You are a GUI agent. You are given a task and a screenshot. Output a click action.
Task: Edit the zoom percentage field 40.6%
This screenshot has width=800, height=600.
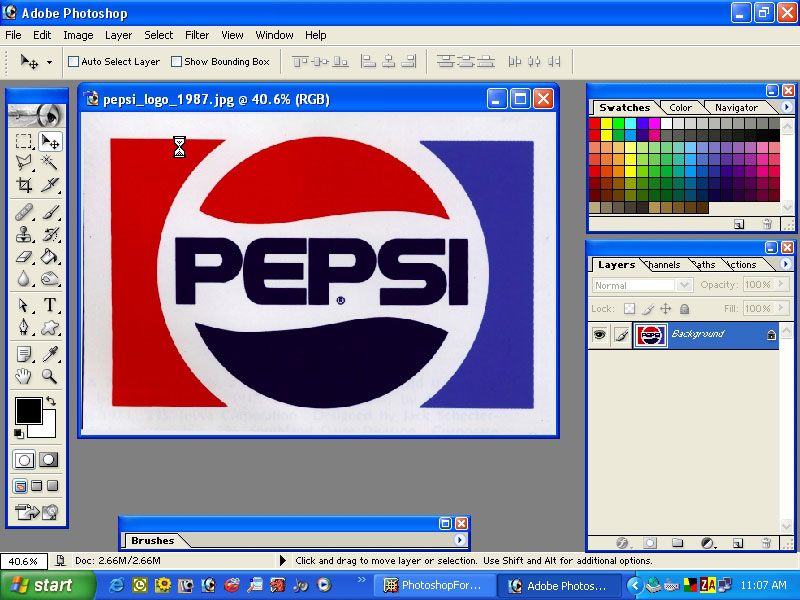(23, 561)
